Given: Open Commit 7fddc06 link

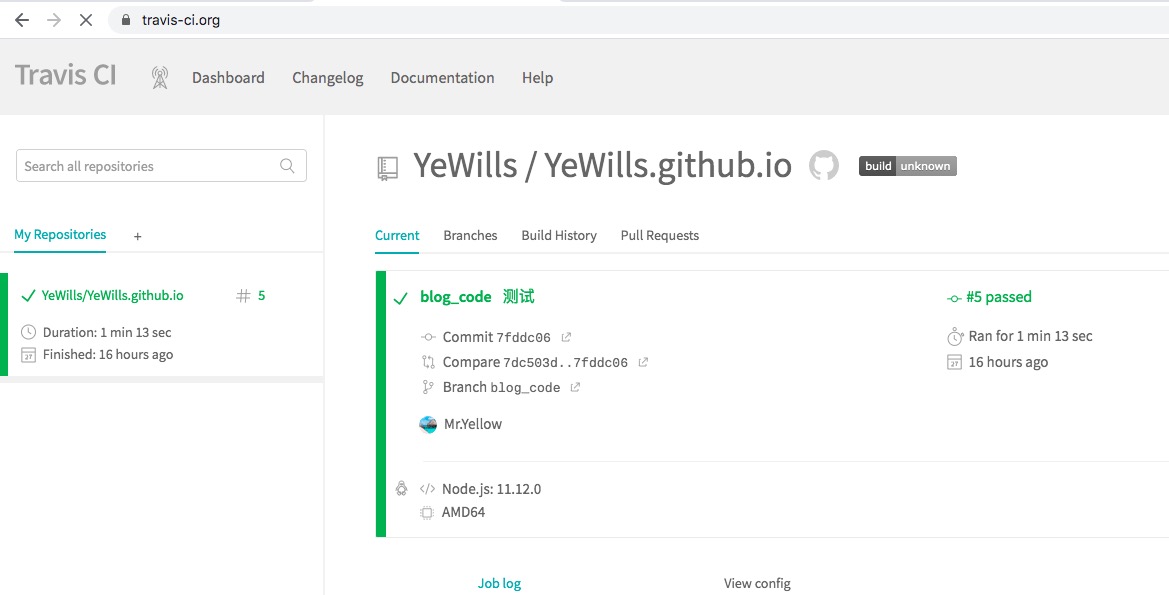Looking at the screenshot, I should point(497,337).
